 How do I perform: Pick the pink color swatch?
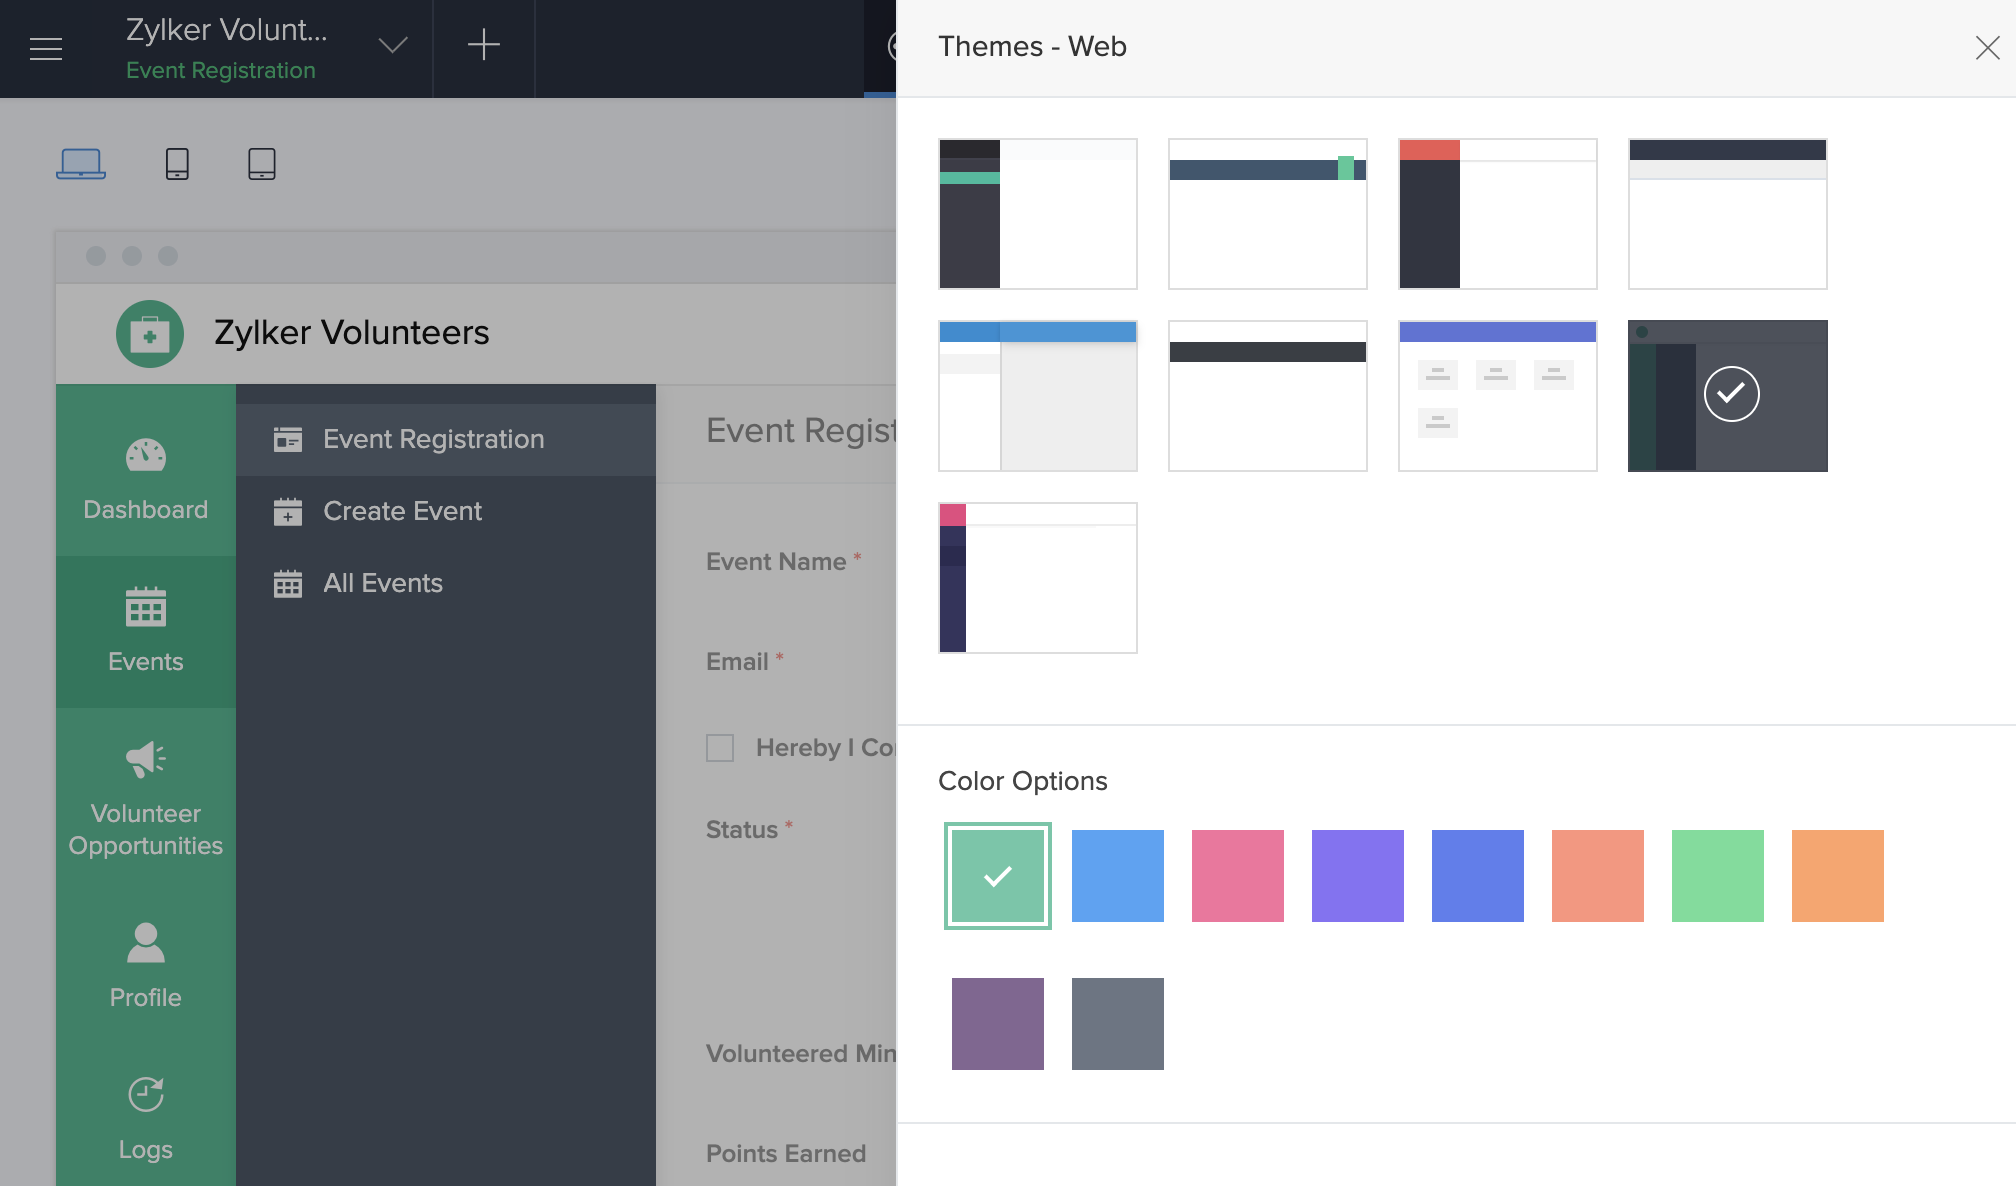(1238, 876)
